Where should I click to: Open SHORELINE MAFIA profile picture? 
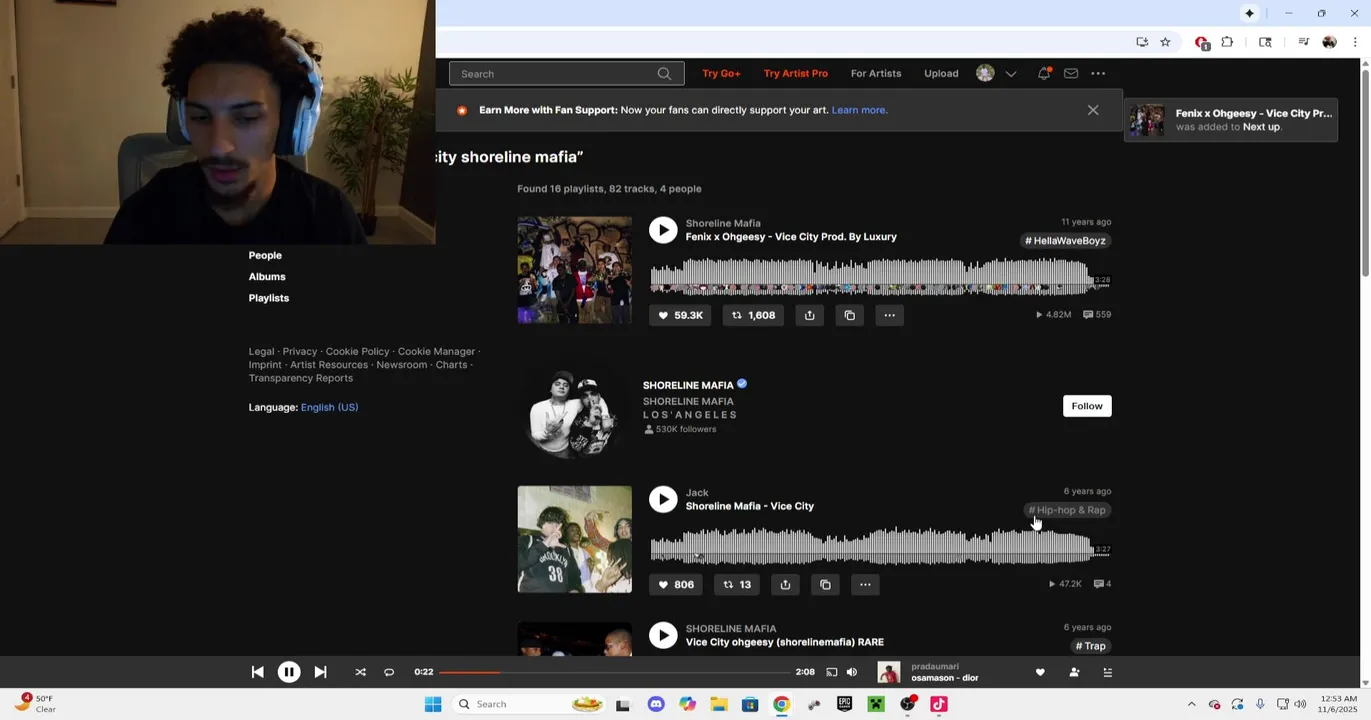point(574,413)
